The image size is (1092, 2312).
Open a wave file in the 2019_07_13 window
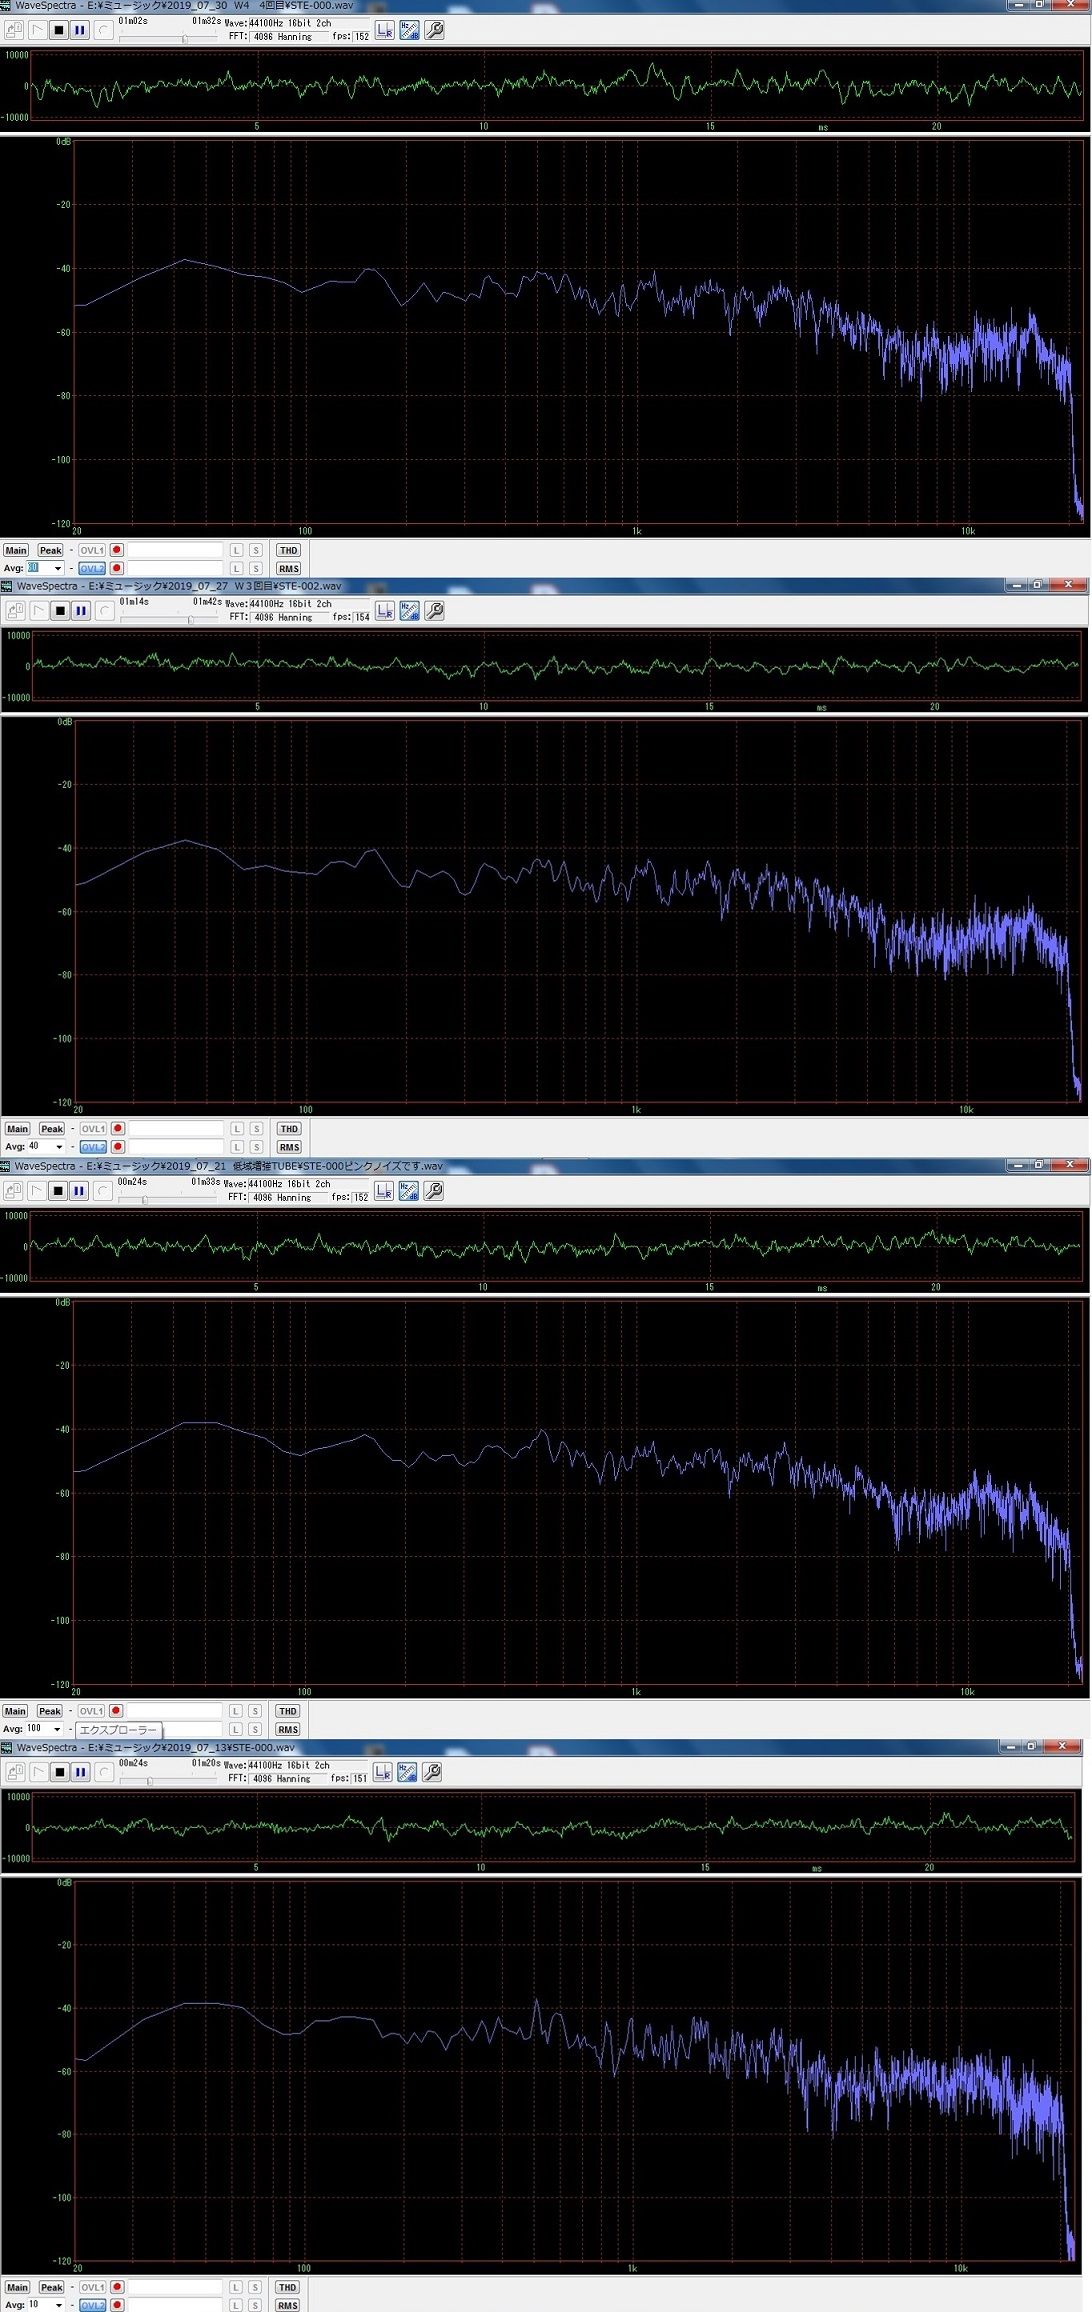pyautogui.click(x=15, y=1771)
